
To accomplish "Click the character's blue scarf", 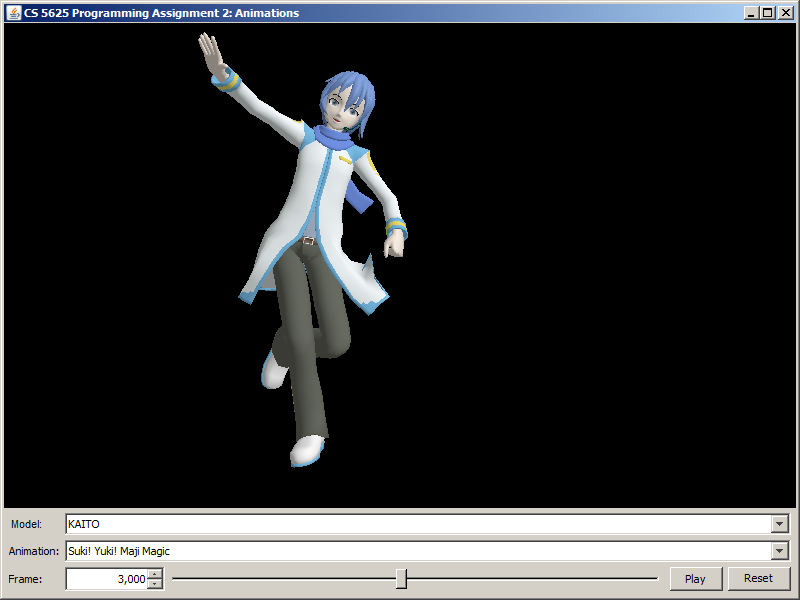I will [x=340, y=140].
